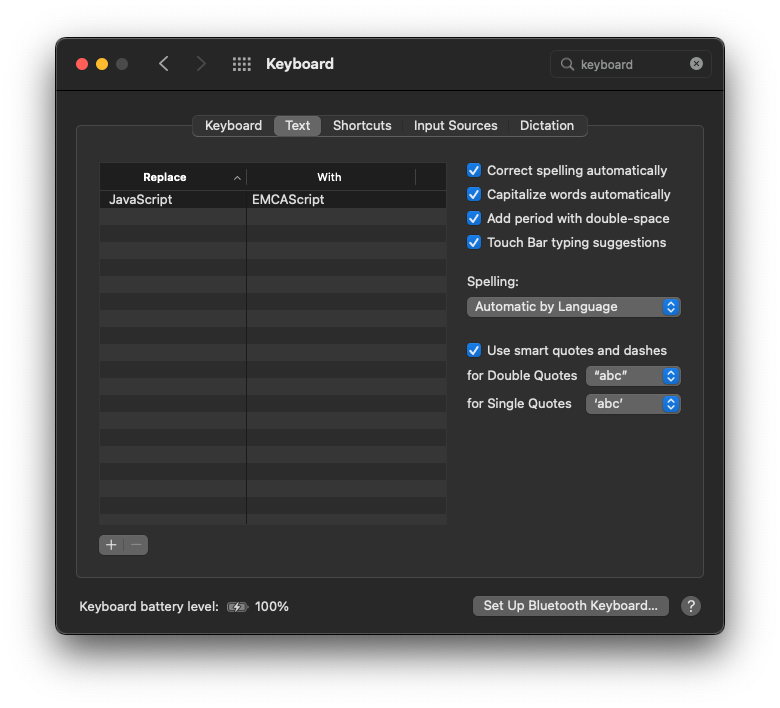
Task: Click the keyboard battery charging icon
Action: click(237, 607)
